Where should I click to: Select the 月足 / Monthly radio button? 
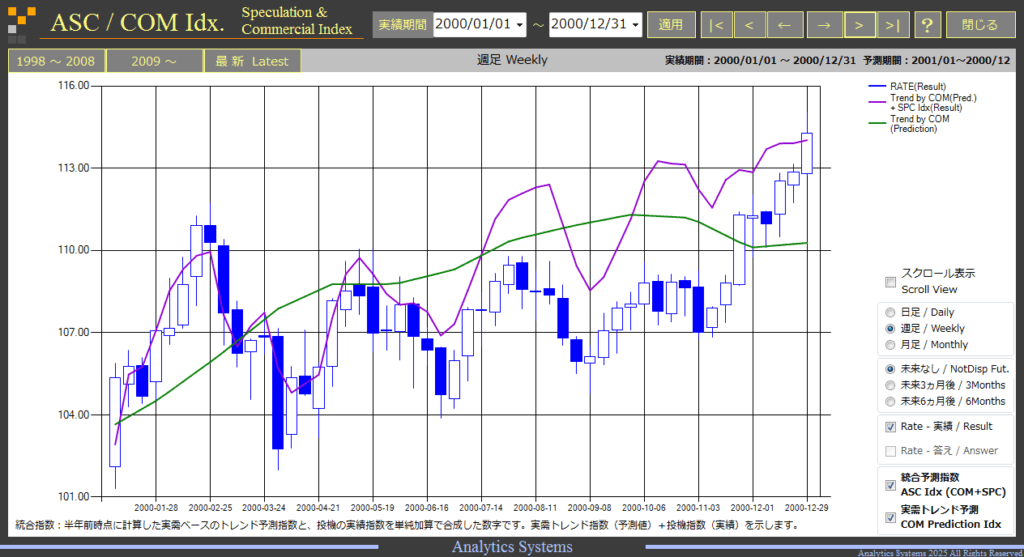coord(890,345)
